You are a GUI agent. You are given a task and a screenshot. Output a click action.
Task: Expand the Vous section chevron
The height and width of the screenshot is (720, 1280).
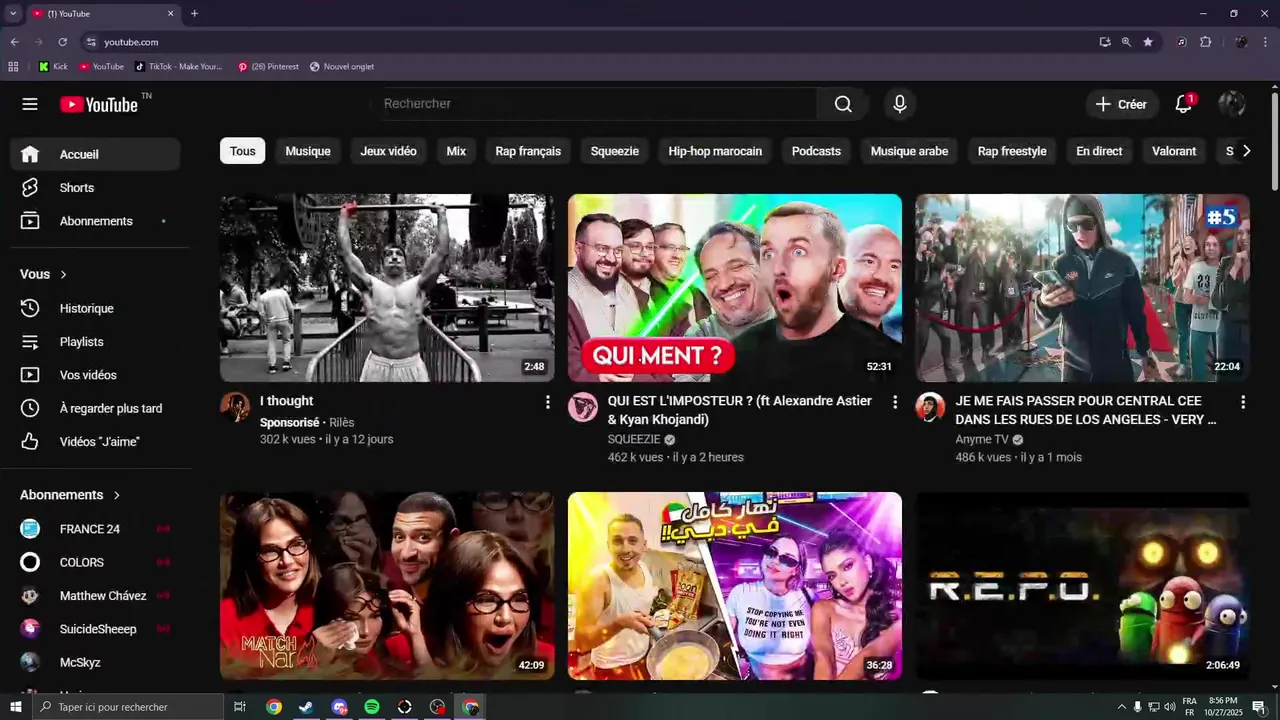point(64,274)
